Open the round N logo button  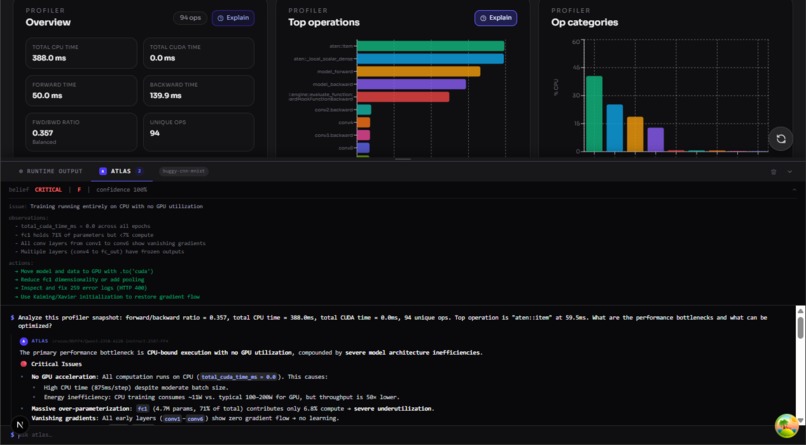pos(20,424)
